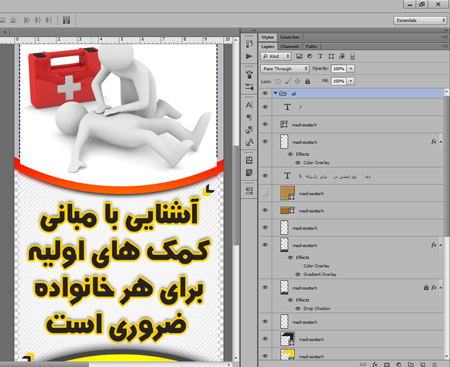Add a layer style via bottom fx icon
The height and width of the screenshot is (367, 450).
click(375, 364)
